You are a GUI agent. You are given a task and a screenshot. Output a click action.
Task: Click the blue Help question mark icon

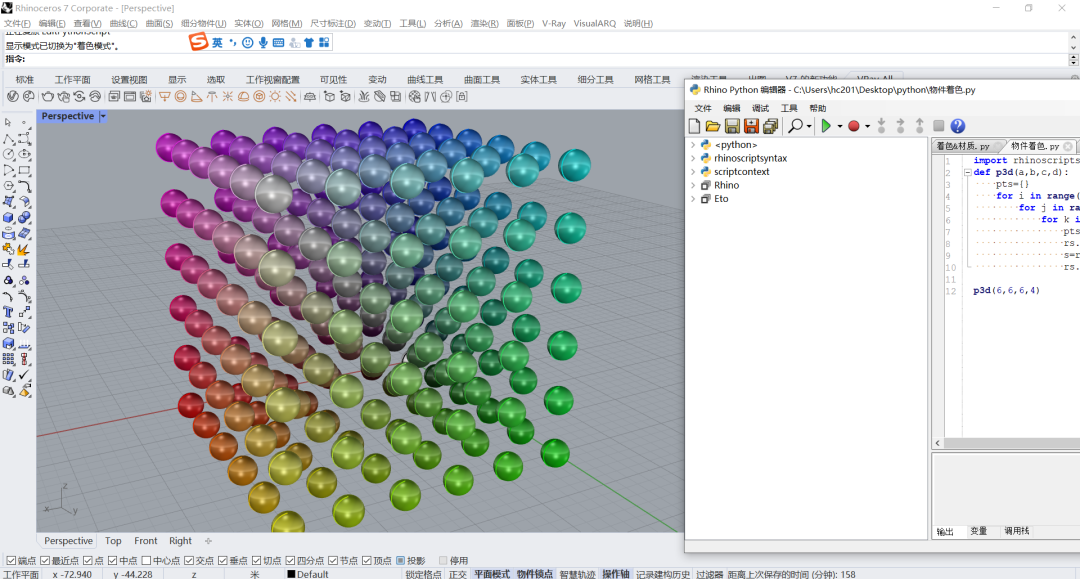(x=957, y=126)
